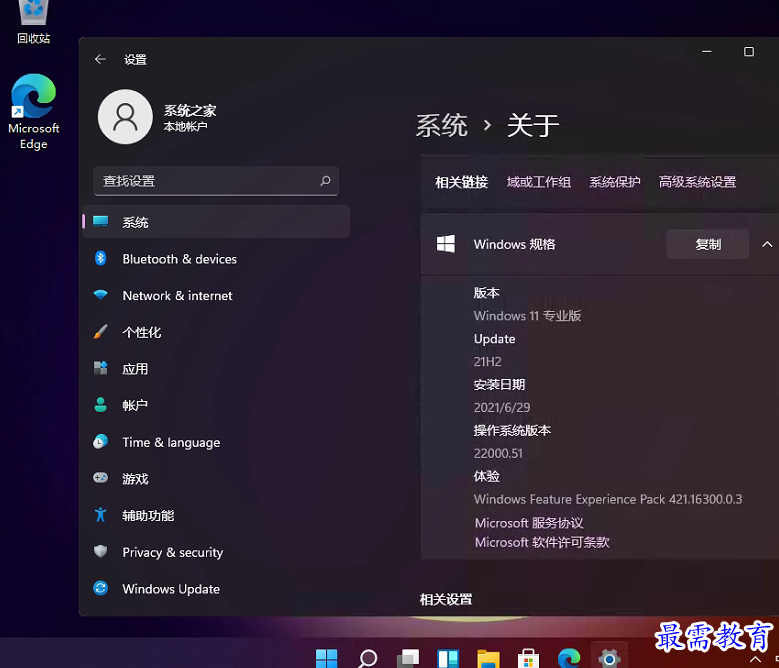Select the 21H2 update value

(487, 361)
